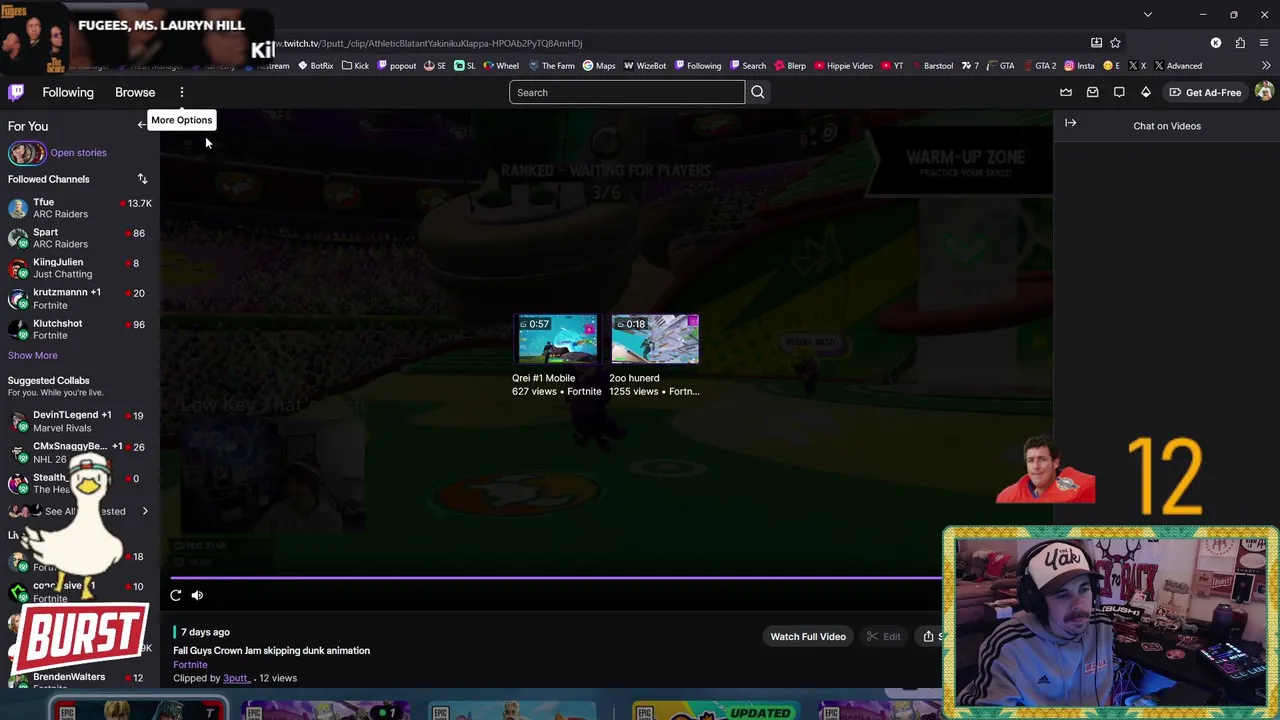Open the Fortnite category link
Image resolution: width=1280 pixels, height=720 pixels.
(x=190, y=665)
